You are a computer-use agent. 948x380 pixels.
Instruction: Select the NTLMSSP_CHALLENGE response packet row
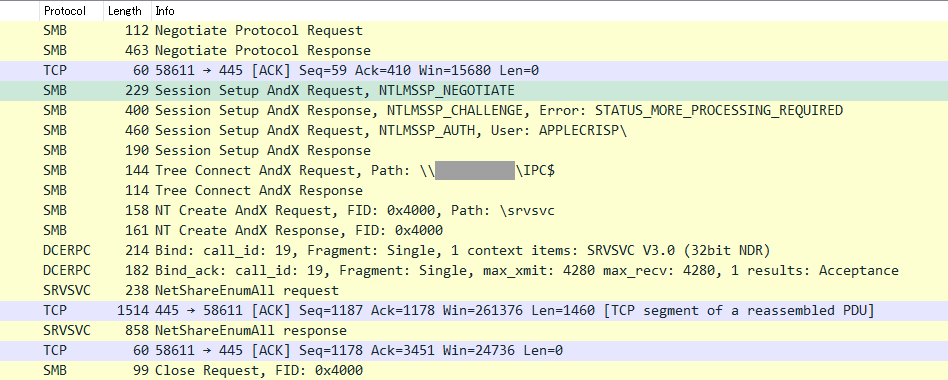[x=474, y=111]
